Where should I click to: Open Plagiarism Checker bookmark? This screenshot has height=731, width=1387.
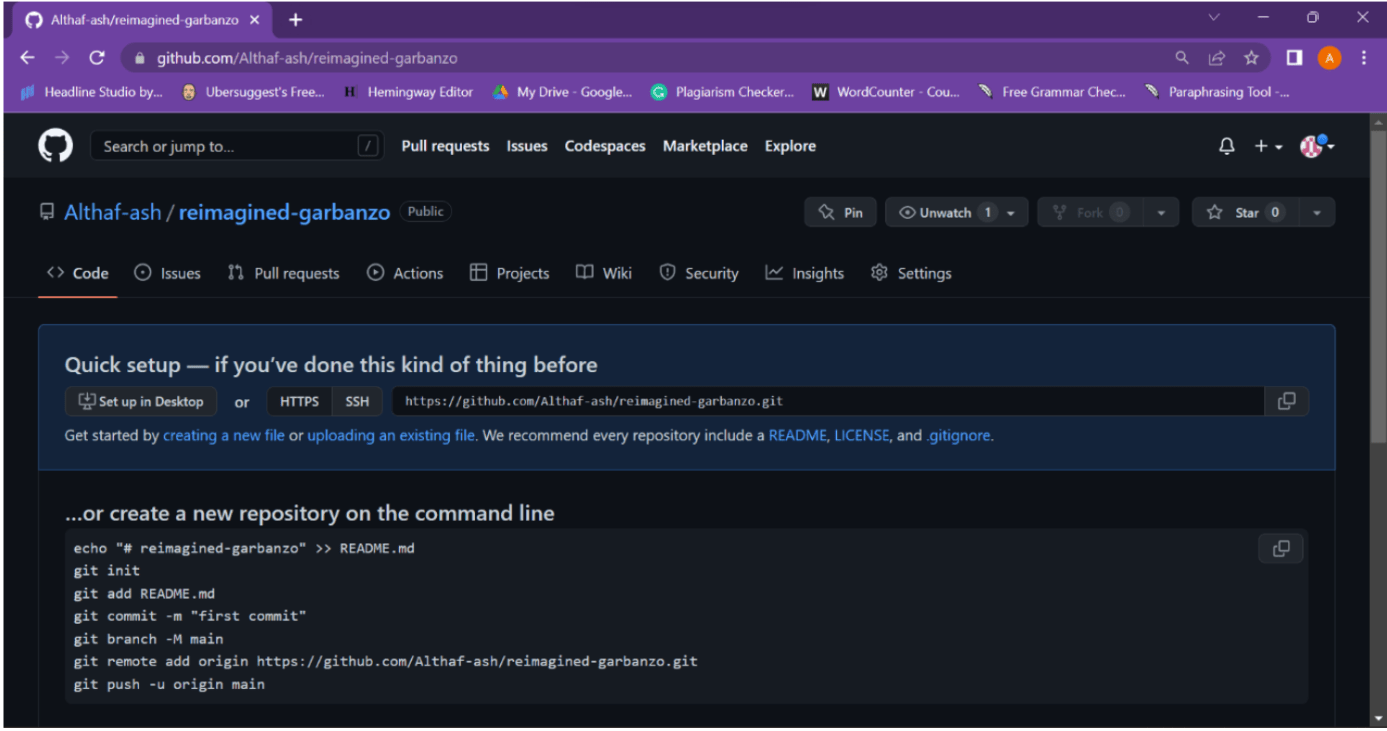coord(722,92)
